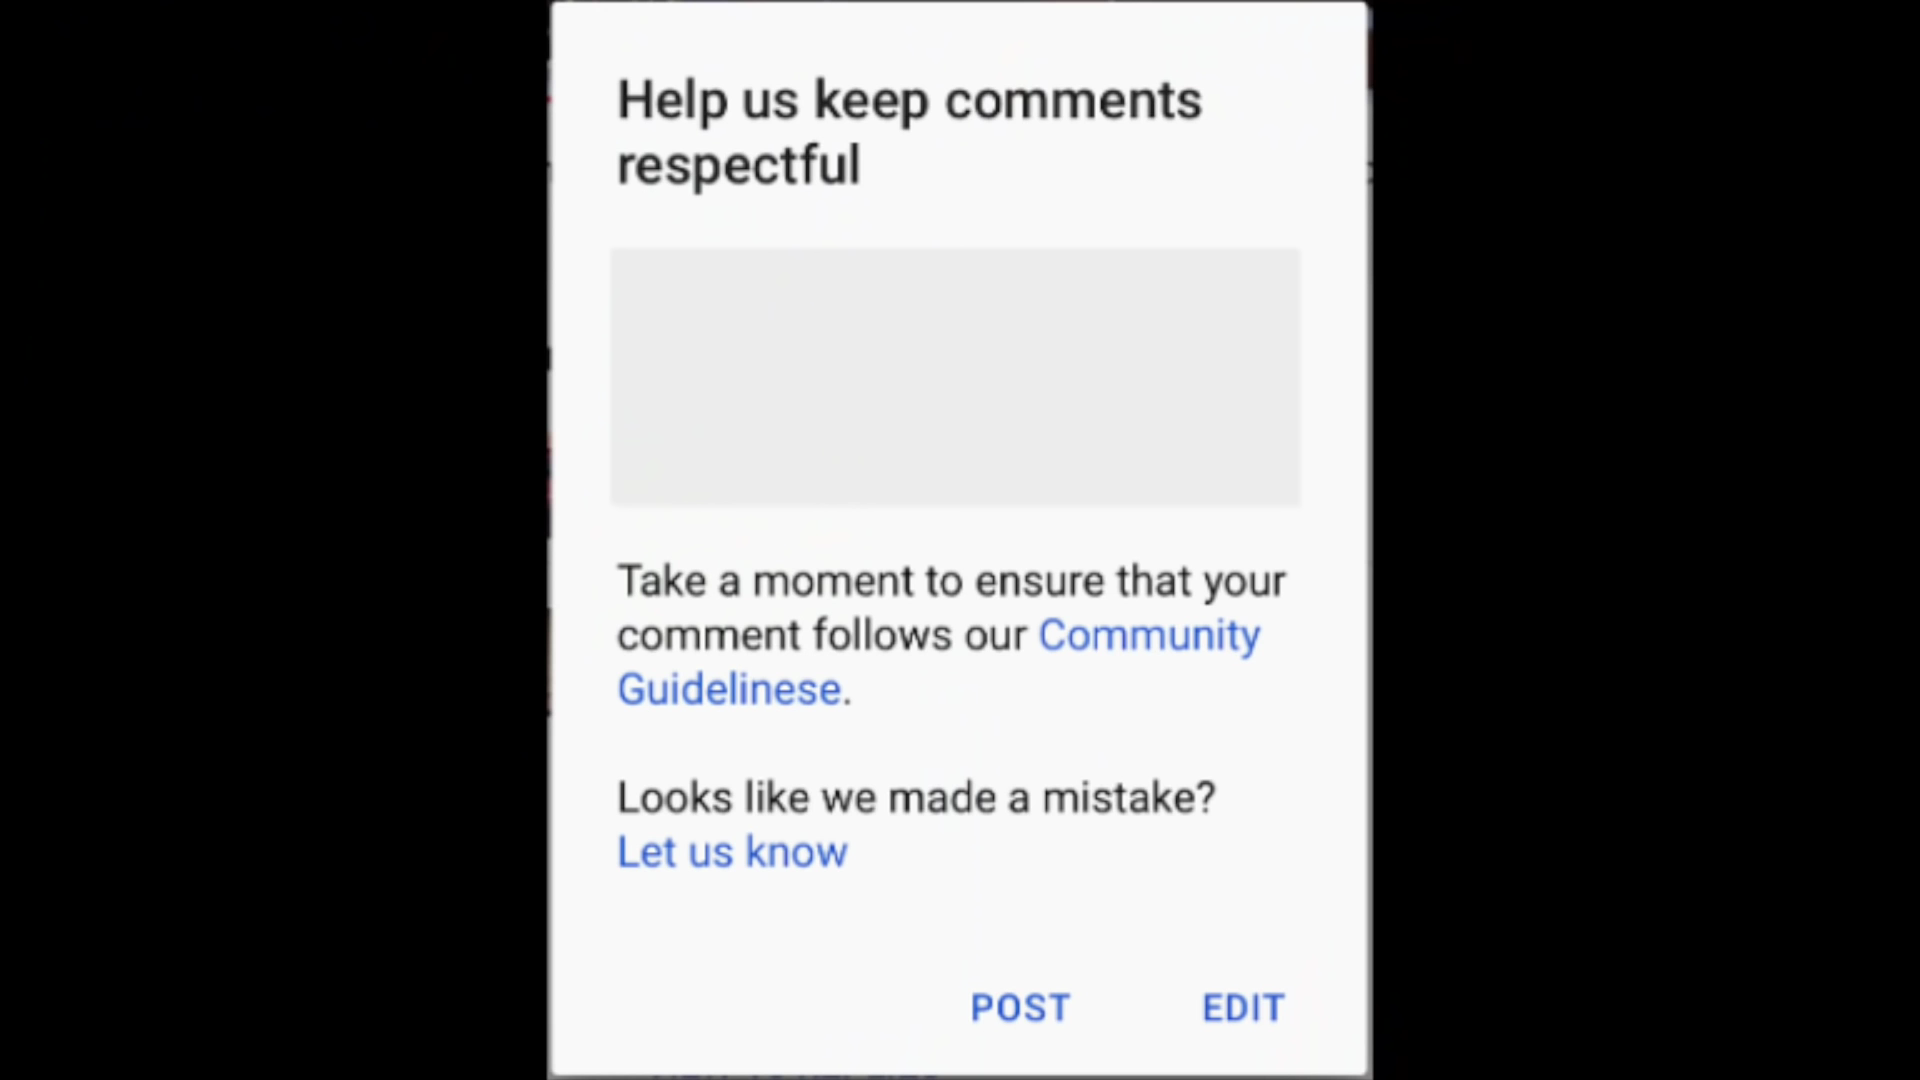Click the word 'mistake?' in the dialog

pyautogui.click(x=1128, y=798)
